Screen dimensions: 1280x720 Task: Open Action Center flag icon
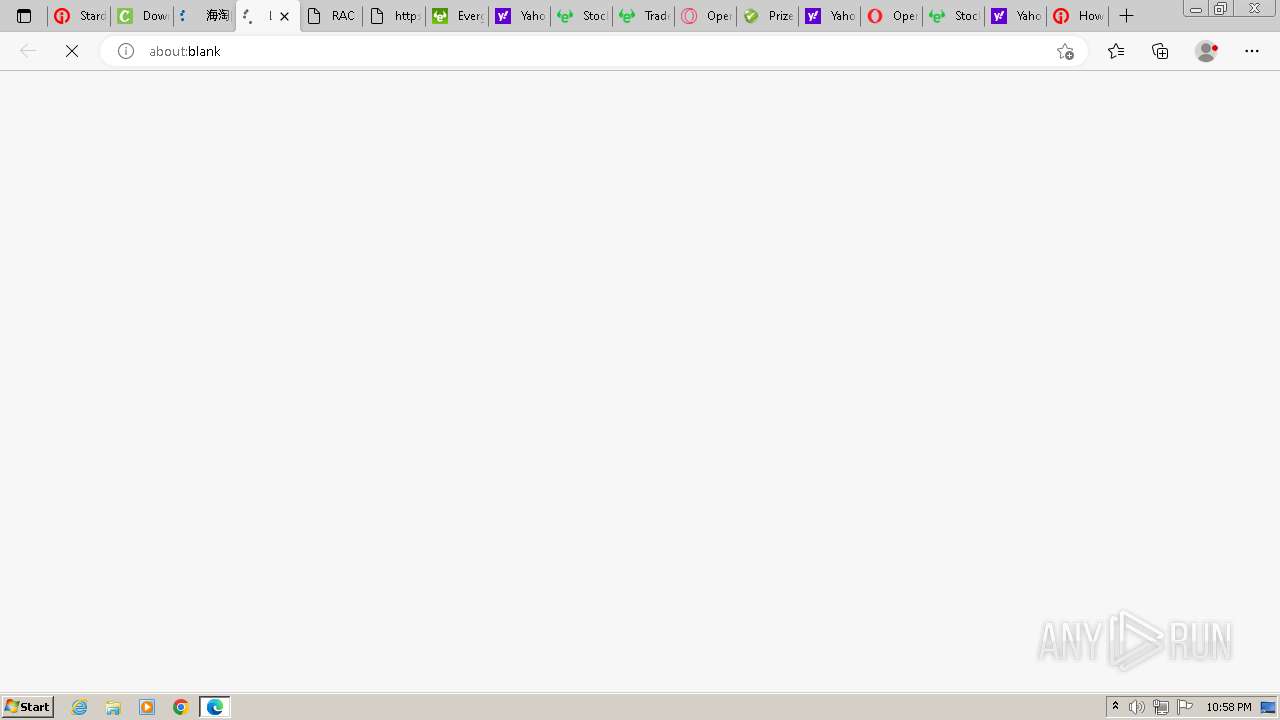(x=1185, y=707)
